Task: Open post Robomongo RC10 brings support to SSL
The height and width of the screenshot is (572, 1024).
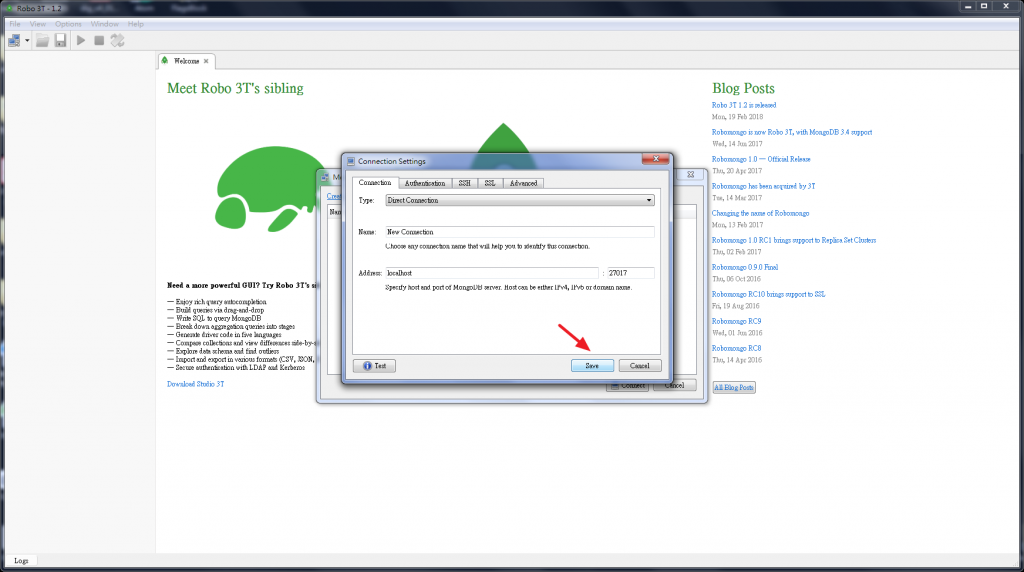Action: point(768,294)
